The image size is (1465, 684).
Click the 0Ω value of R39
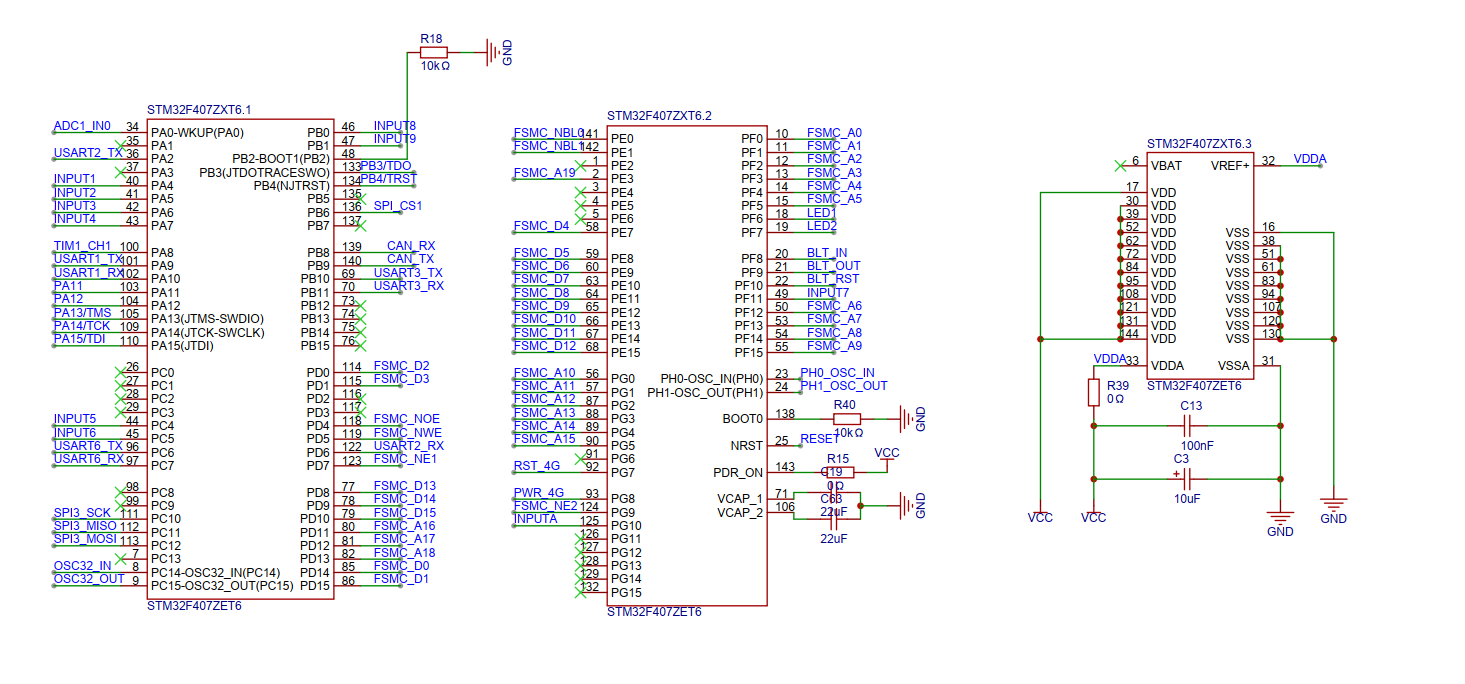click(1116, 399)
